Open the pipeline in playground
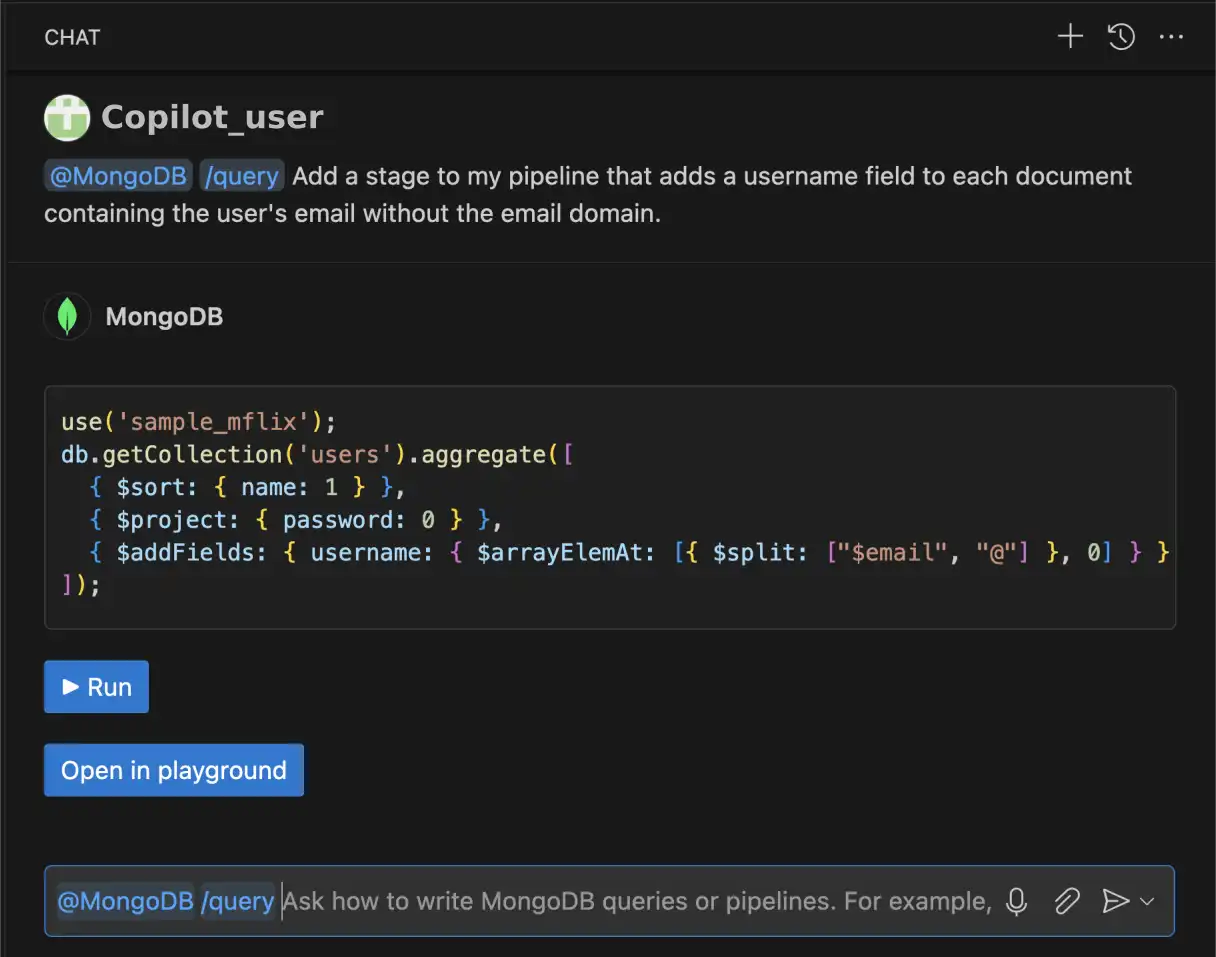The height and width of the screenshot is (957, 1216). pos(173,770)
